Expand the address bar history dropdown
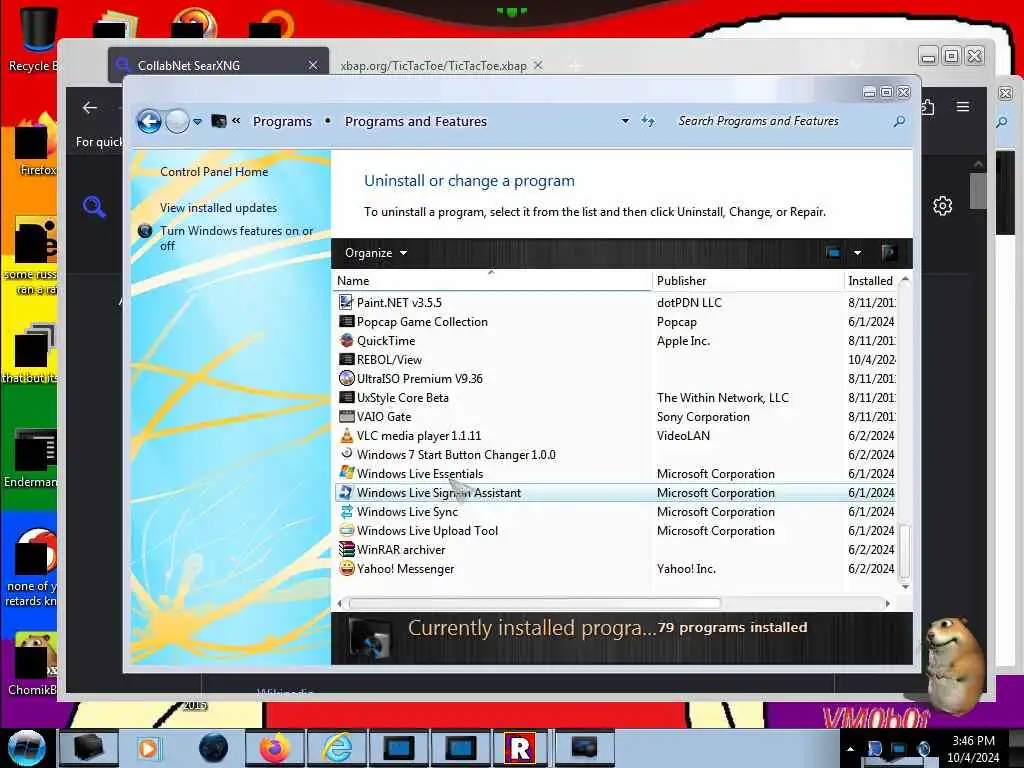Image resolution: width=1024 pixels, height=768 pixels. [x=625, y=121]
